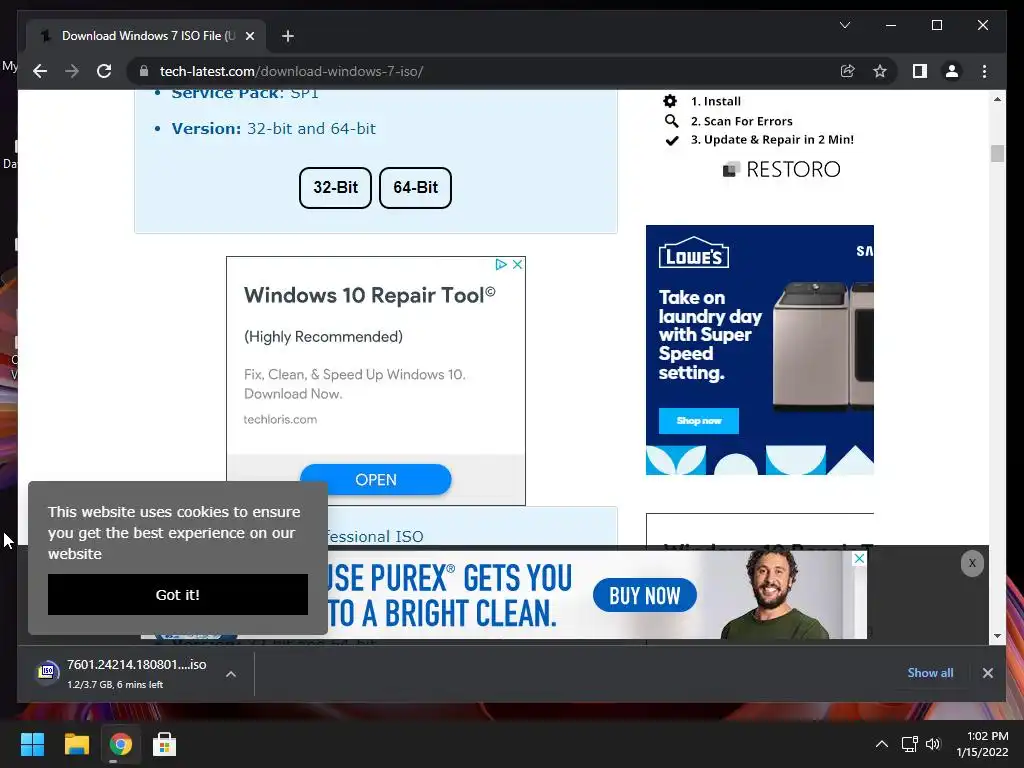This screenshot has height=768, width=1024.
Task: Click the RESTORO logo
Action: point(782,169)
